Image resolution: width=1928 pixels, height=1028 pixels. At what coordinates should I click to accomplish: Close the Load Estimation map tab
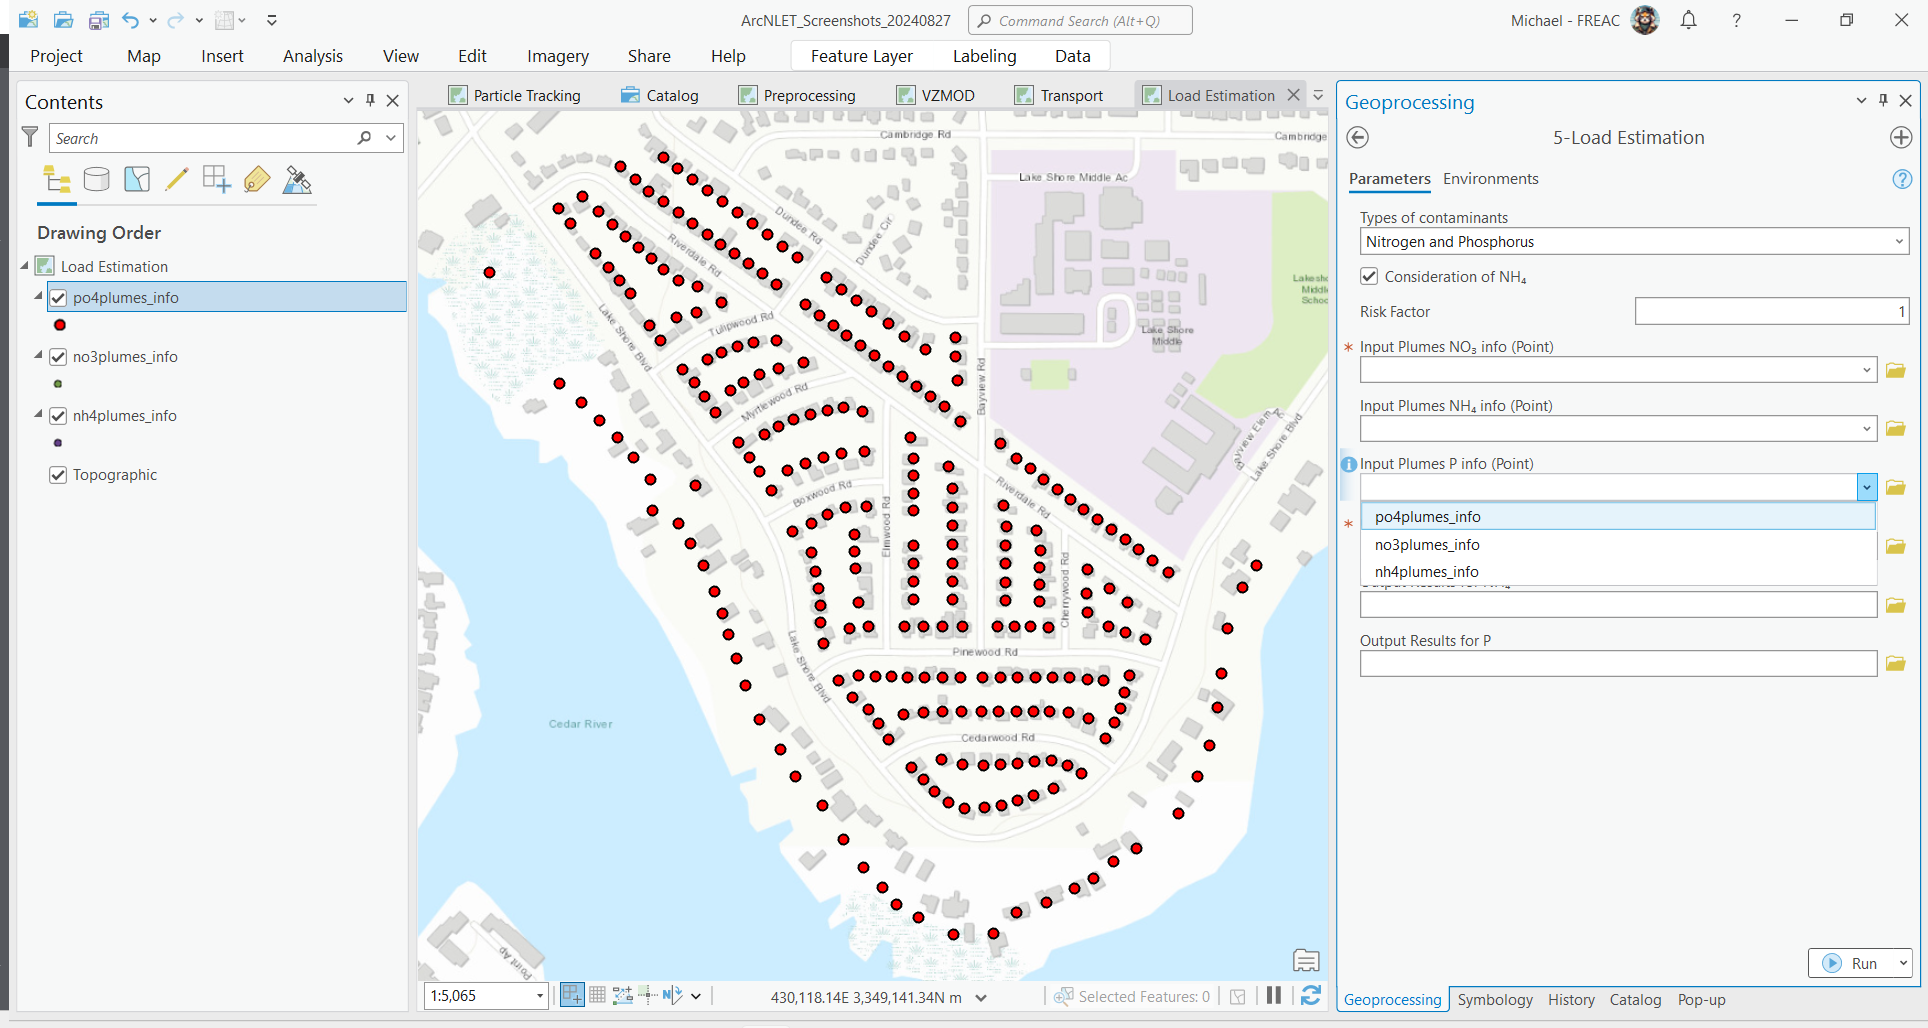(1294, 94)
